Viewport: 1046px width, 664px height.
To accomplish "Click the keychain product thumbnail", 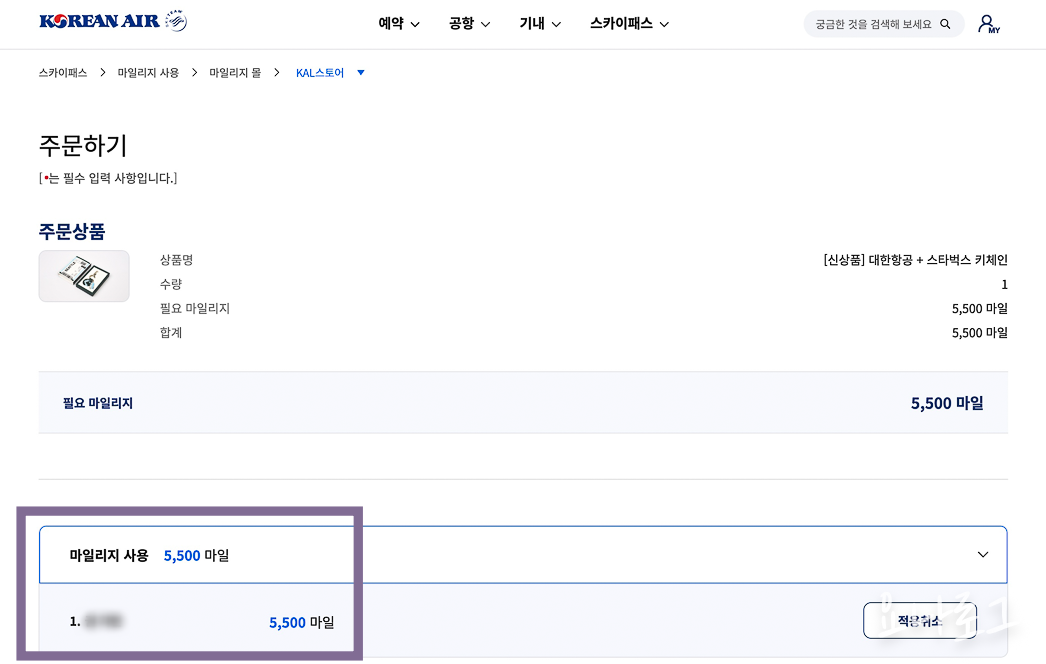I will [x=84, y=276].
